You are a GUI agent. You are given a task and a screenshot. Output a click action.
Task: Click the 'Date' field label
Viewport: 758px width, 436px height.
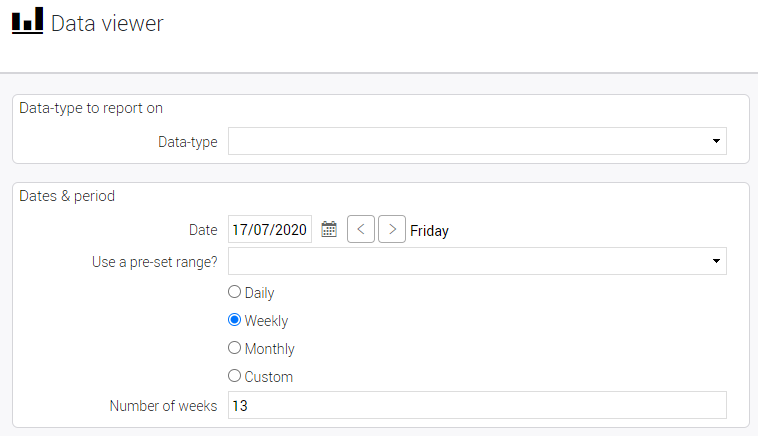point(203,230)
